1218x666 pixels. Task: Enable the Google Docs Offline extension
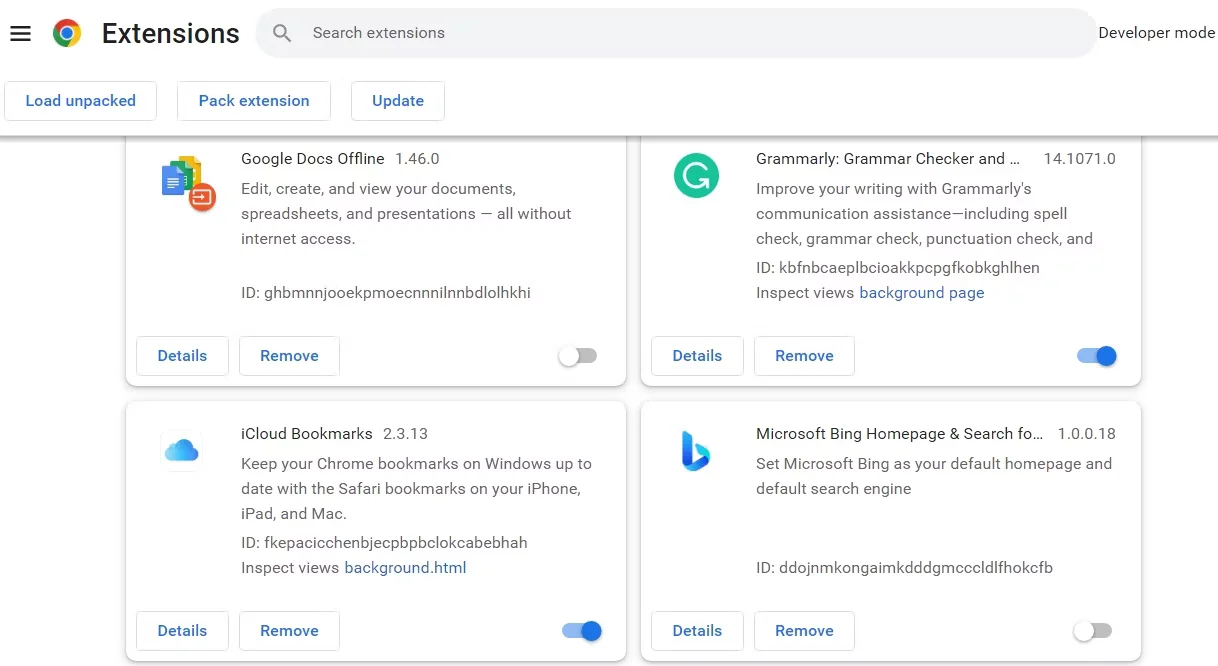578,356
